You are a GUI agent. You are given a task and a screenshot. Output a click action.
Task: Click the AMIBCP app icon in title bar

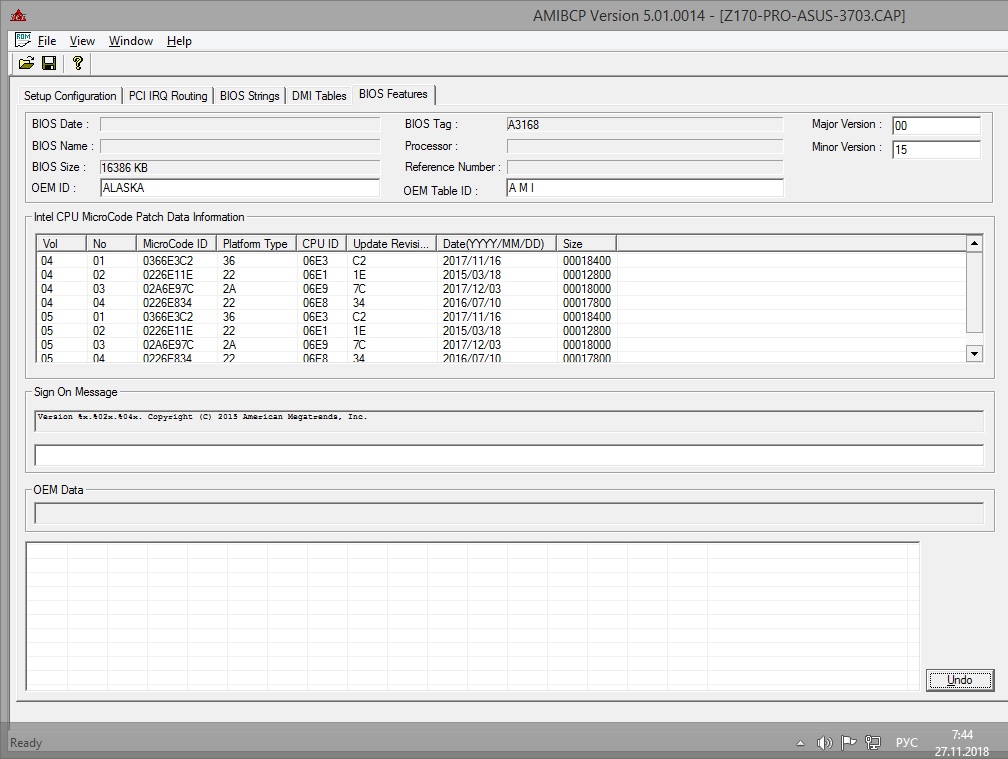pyautogui.click(x=18, y=15)
